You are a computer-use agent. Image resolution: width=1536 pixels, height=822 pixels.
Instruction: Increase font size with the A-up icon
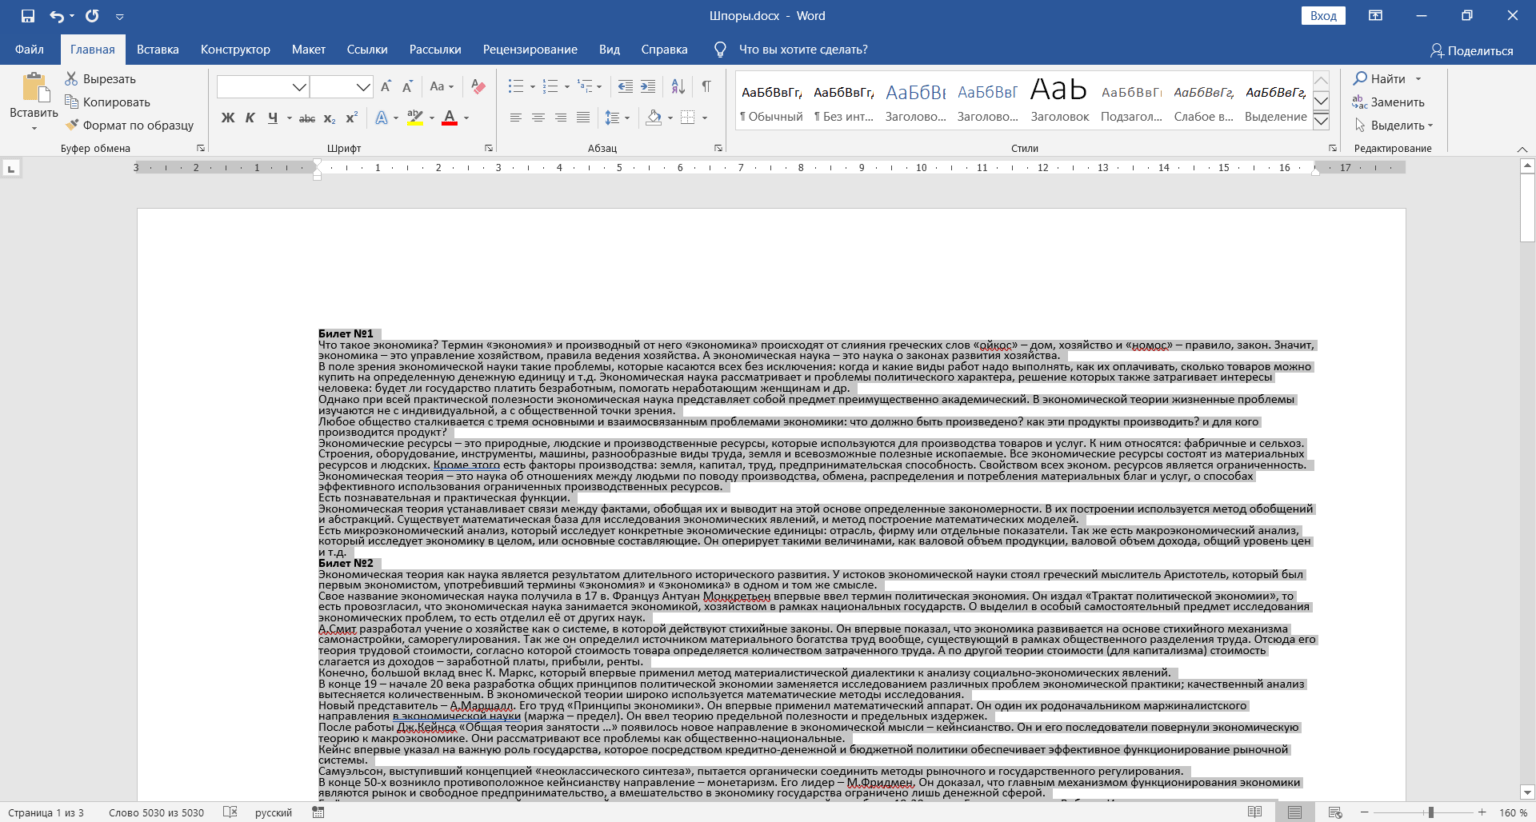click(x=386, y=87)
